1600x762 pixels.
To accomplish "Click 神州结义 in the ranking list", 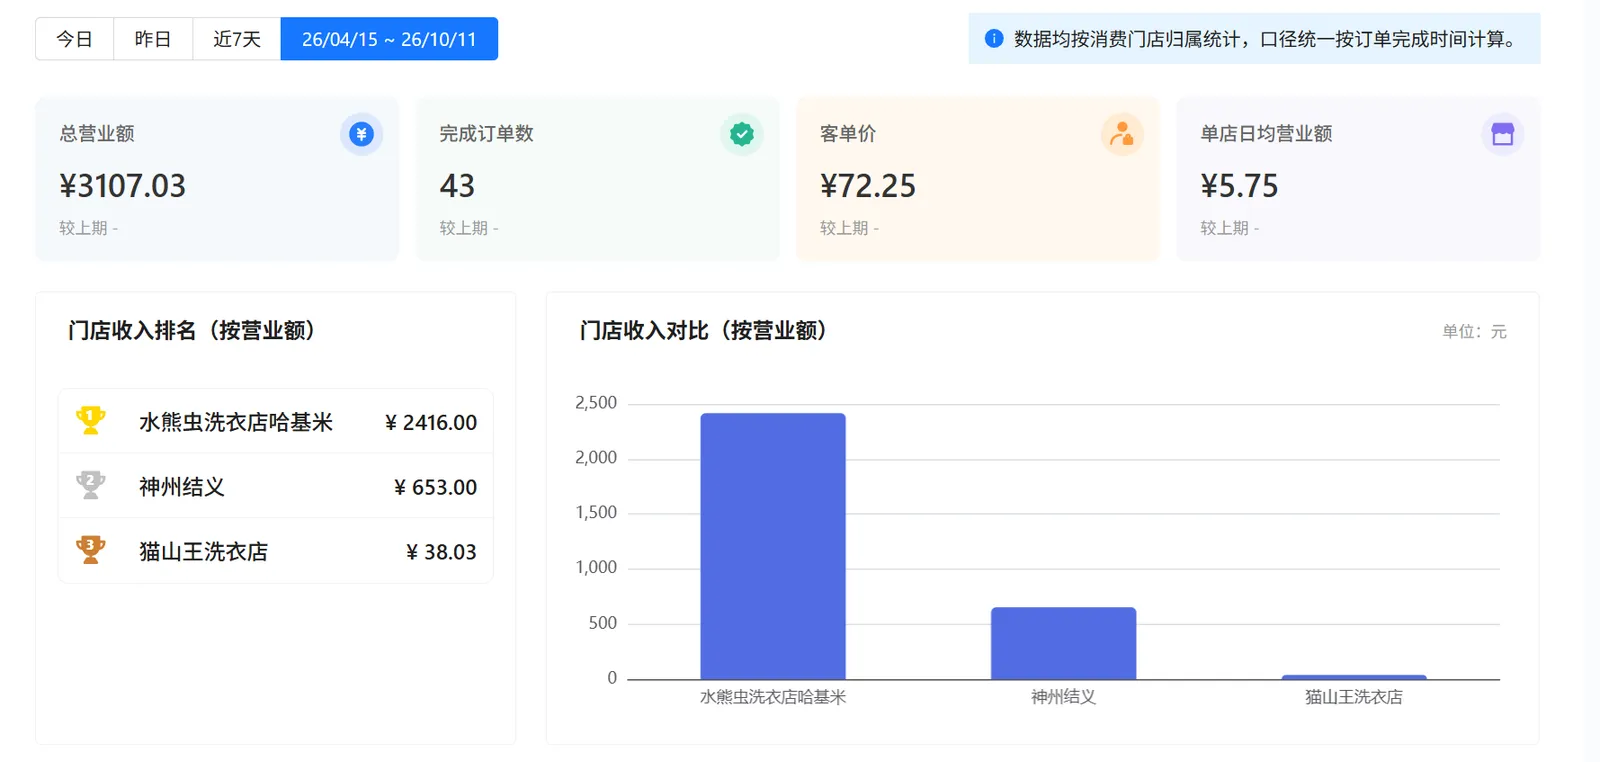I will pyautogui.click(x=182, y=487).
